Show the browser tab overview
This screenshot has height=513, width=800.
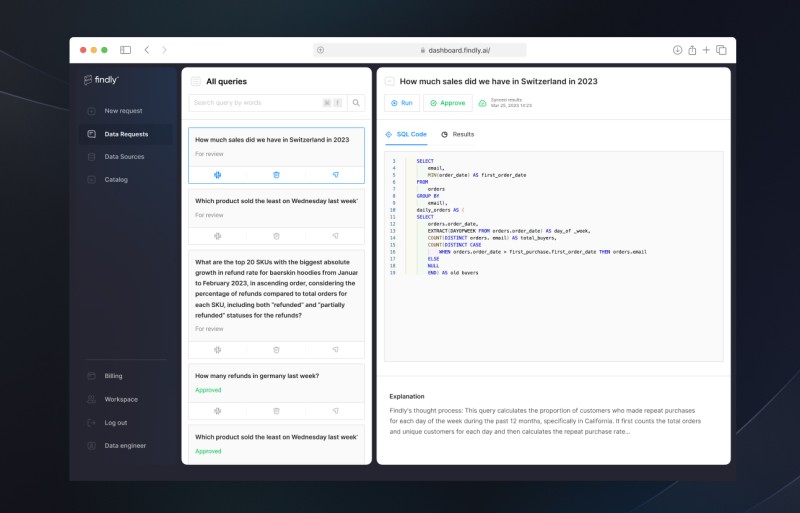click(x=721, y=50)
